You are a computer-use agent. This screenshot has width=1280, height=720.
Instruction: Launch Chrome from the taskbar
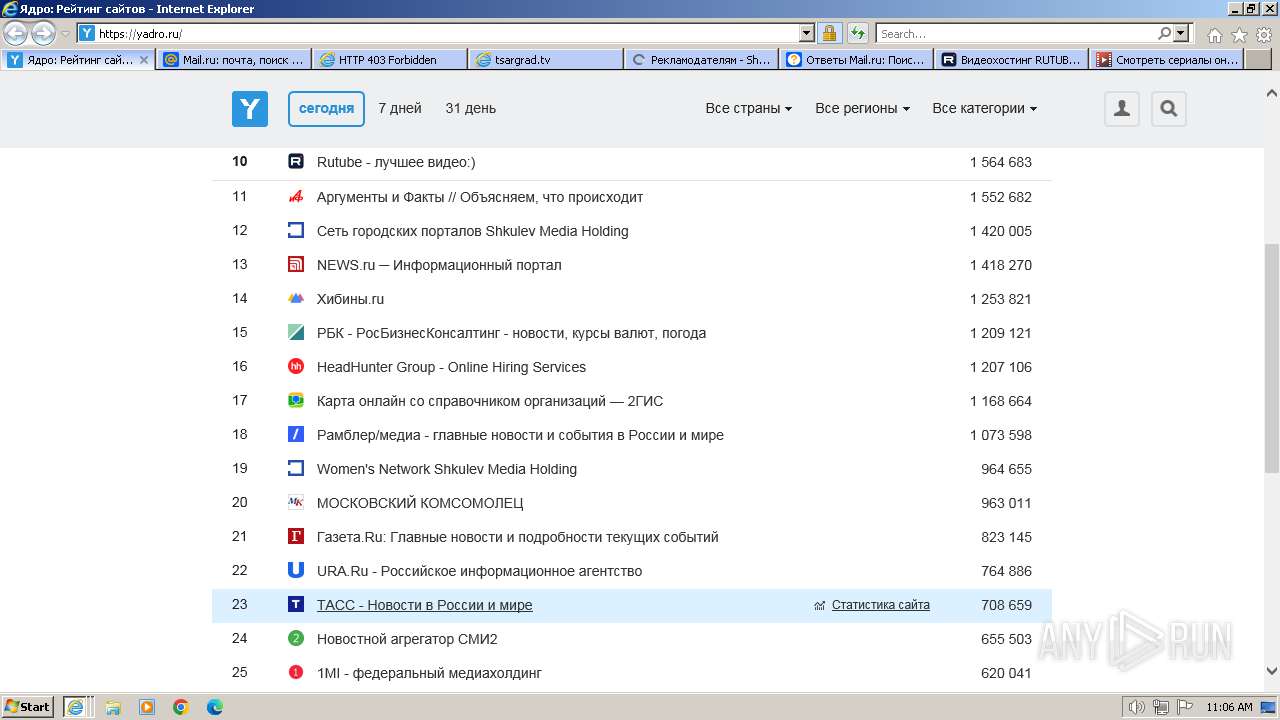point(180,707)
